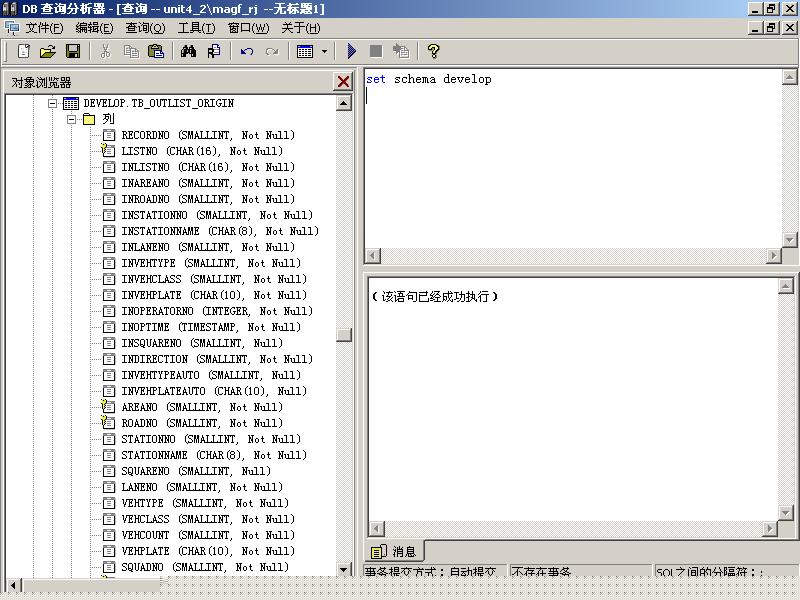
Task: Select INSTATIONNAME column row
Action: point(220,231)
